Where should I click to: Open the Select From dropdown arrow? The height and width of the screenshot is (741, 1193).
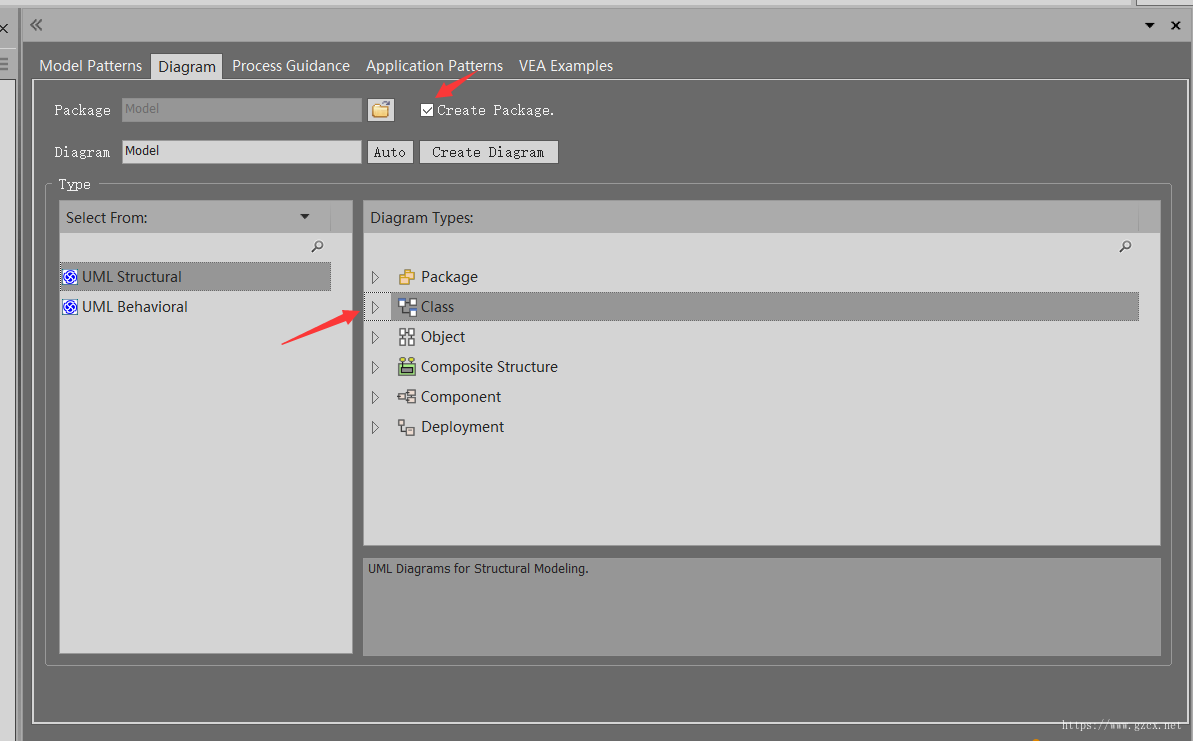[305, 217]
